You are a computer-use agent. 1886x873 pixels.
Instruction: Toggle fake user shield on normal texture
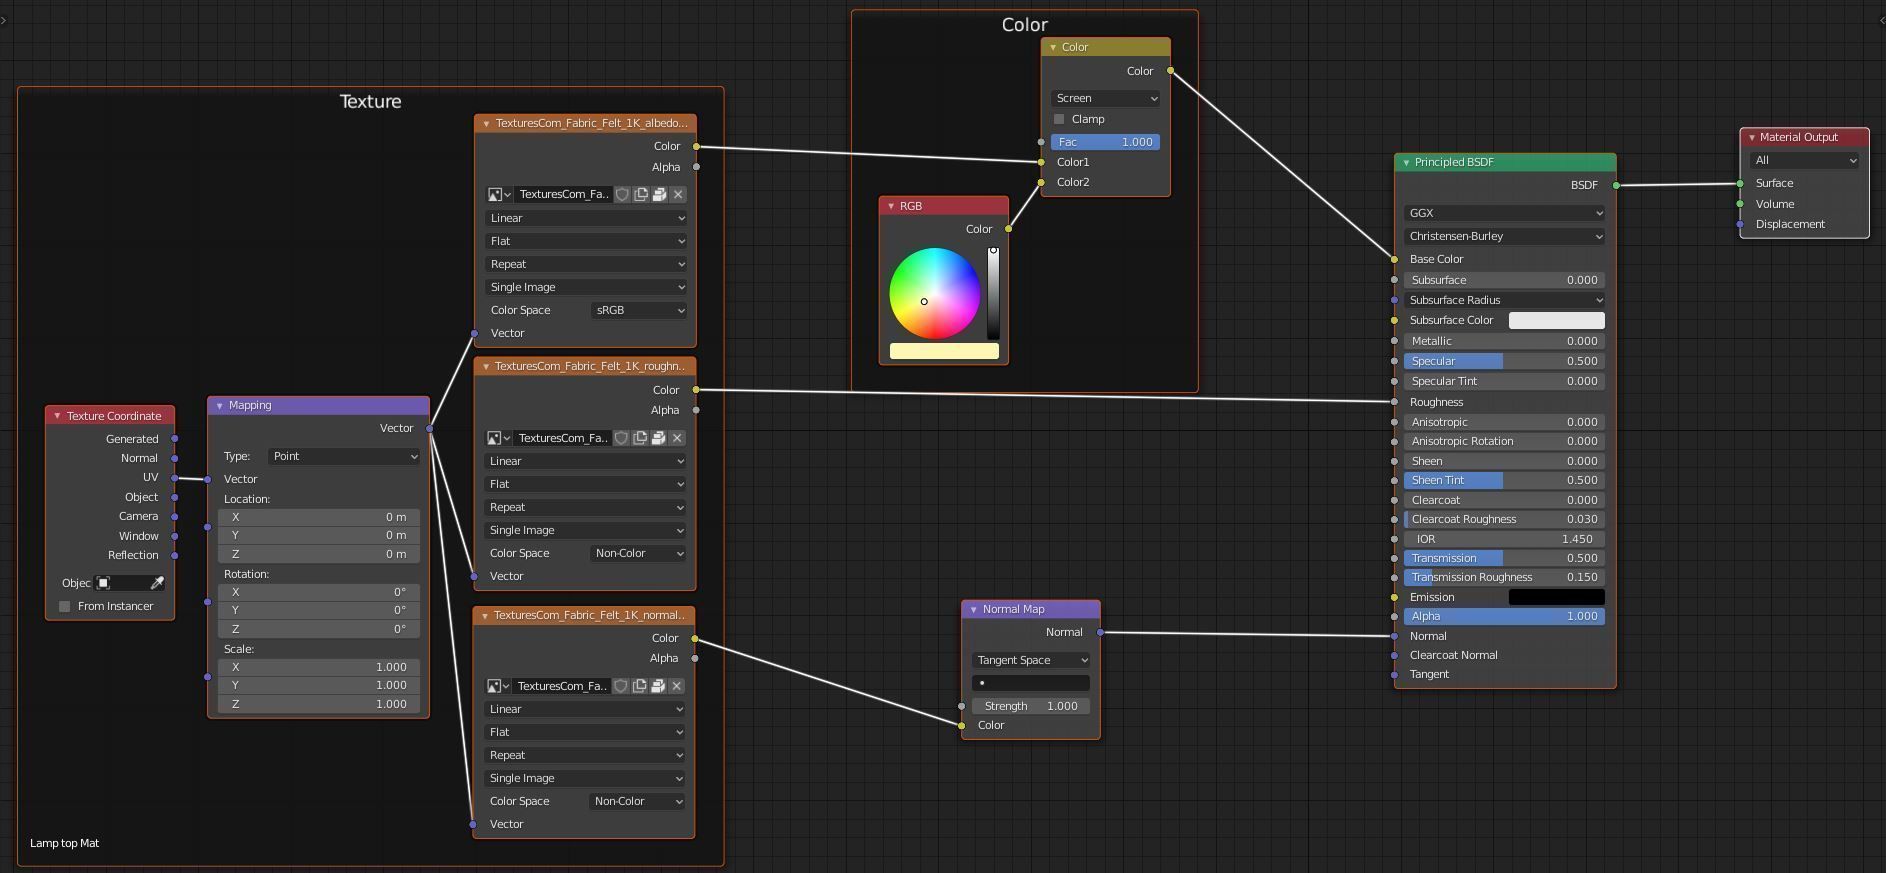coord(621,686)
